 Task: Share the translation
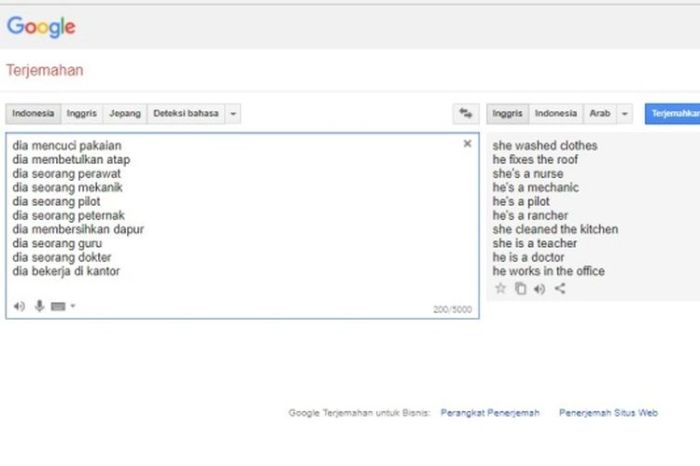560,288
